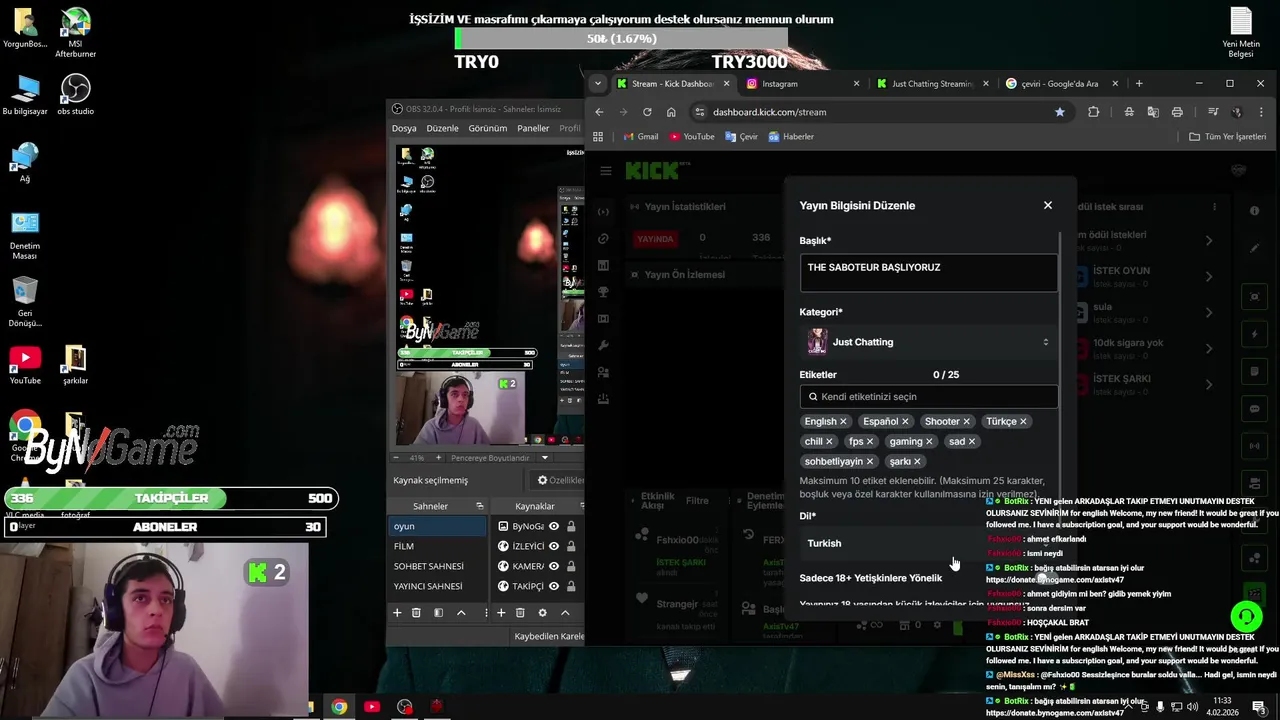This screenshot has height=720, width=1280.
Task: Click the dashboard.kick.com/stream address bar
Action: 880,112
